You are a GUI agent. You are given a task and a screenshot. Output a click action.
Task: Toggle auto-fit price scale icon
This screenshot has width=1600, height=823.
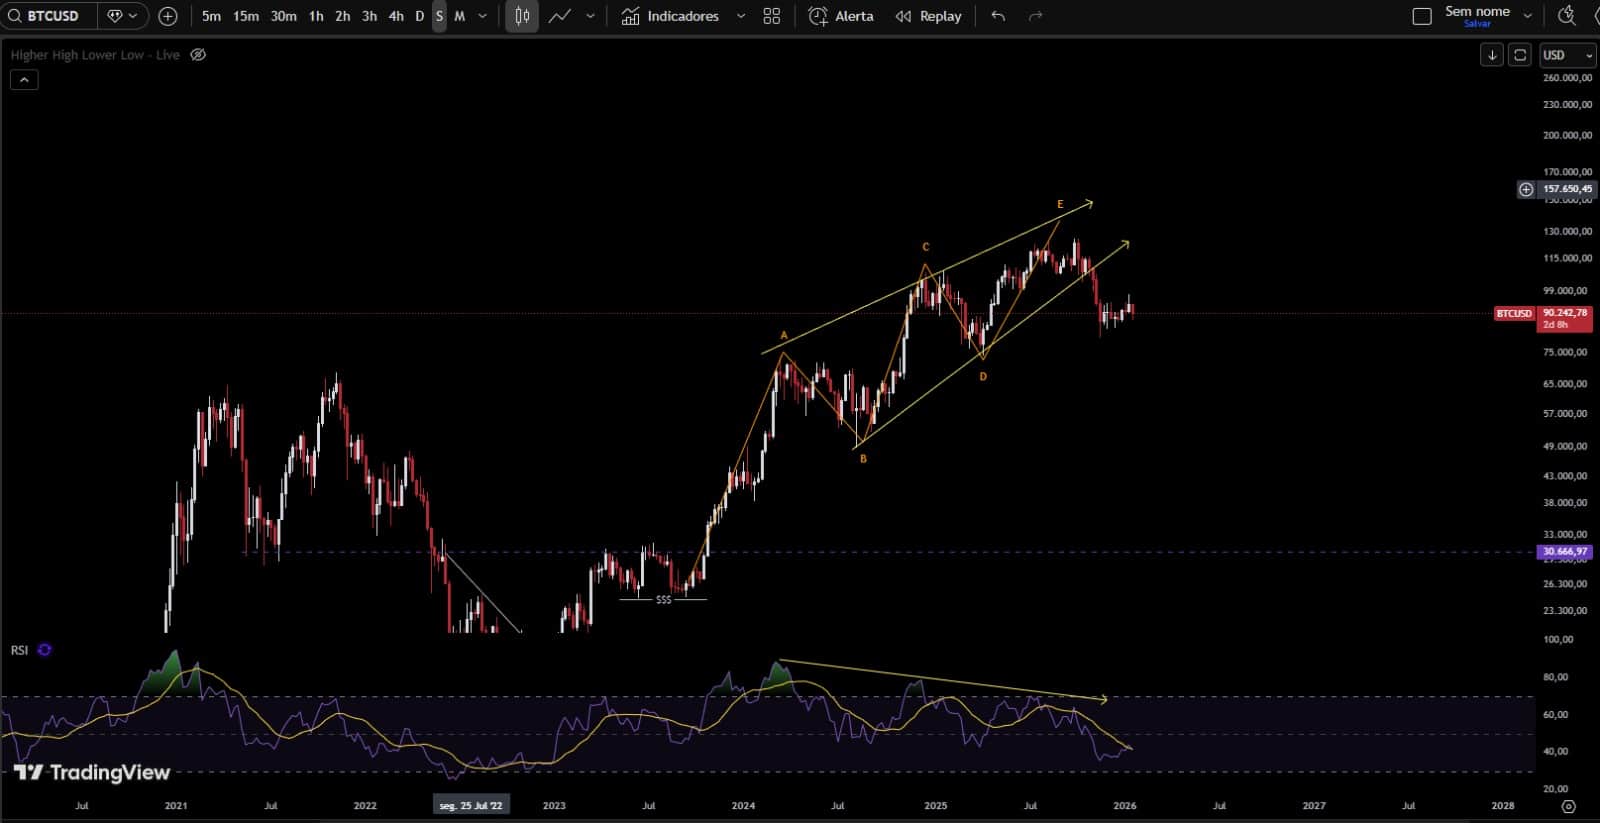pos(1520,55)
